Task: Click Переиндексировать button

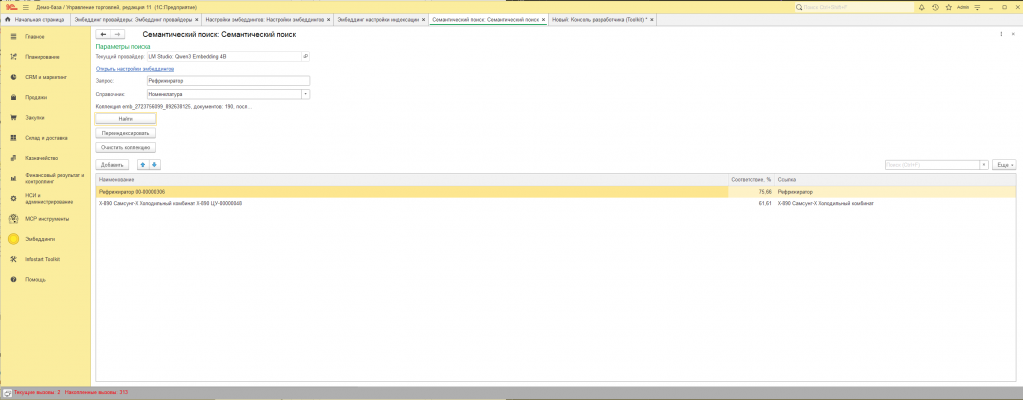Action: (126, 133)
